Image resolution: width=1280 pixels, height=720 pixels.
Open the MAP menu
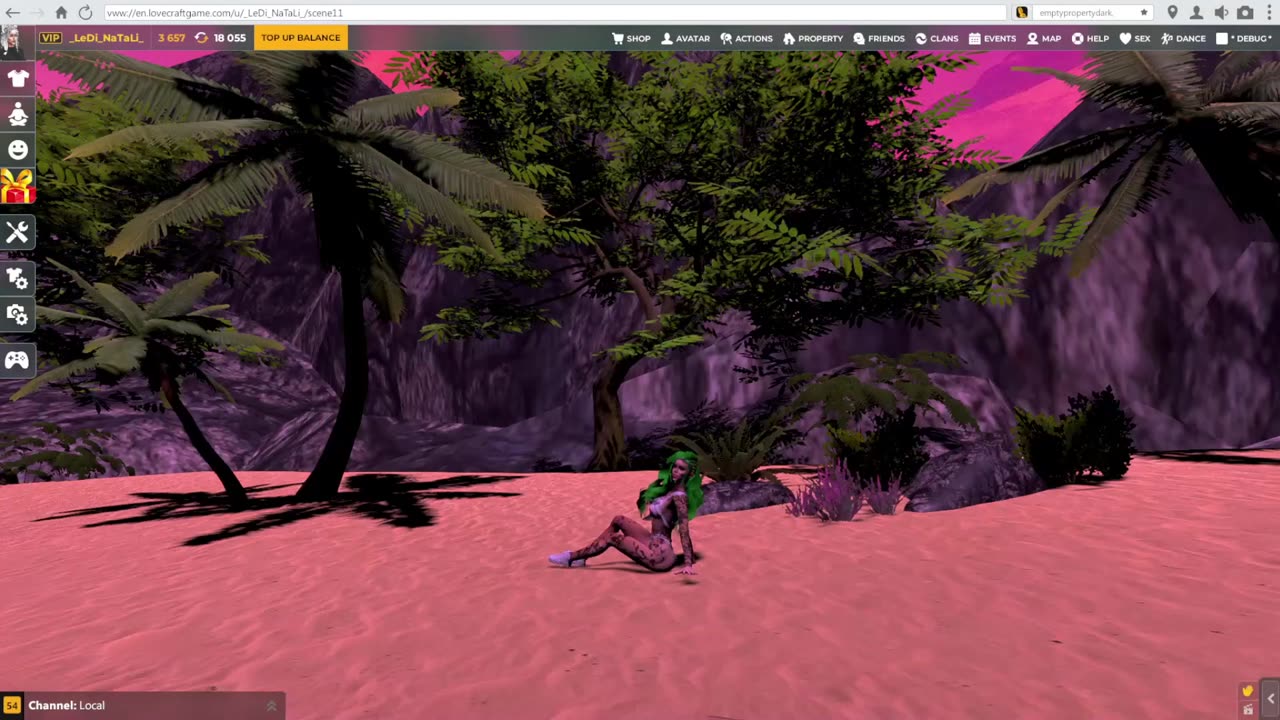pyautogui.click(x=1044, y=38)
